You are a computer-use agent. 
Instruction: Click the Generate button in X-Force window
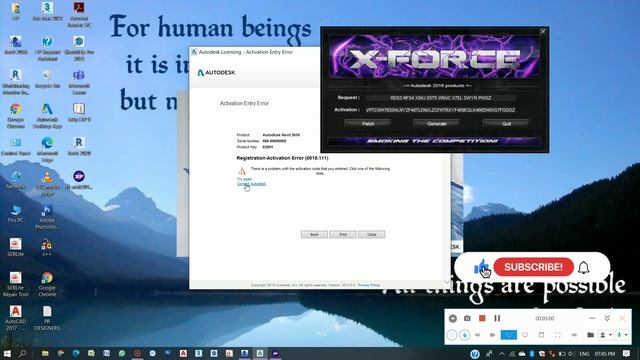click(x=436, y=124)
